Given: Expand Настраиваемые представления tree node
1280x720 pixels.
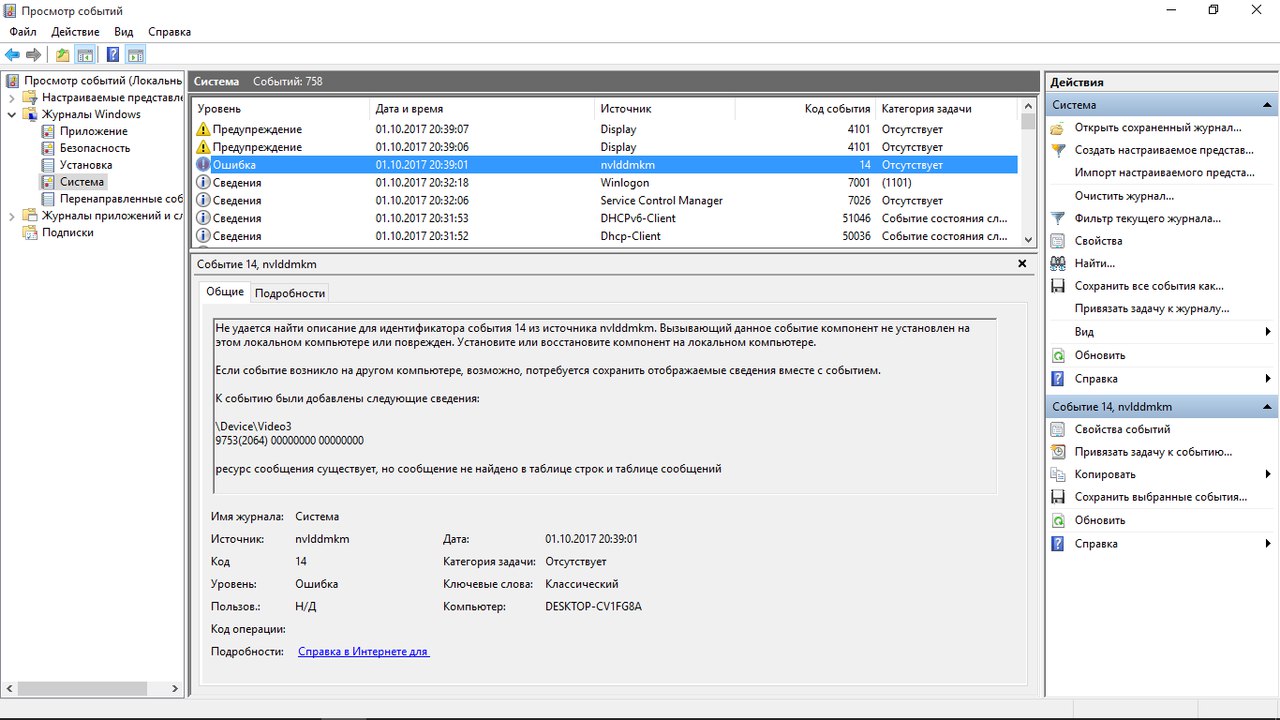Looking at the screenshot, I should click(12, 98).
